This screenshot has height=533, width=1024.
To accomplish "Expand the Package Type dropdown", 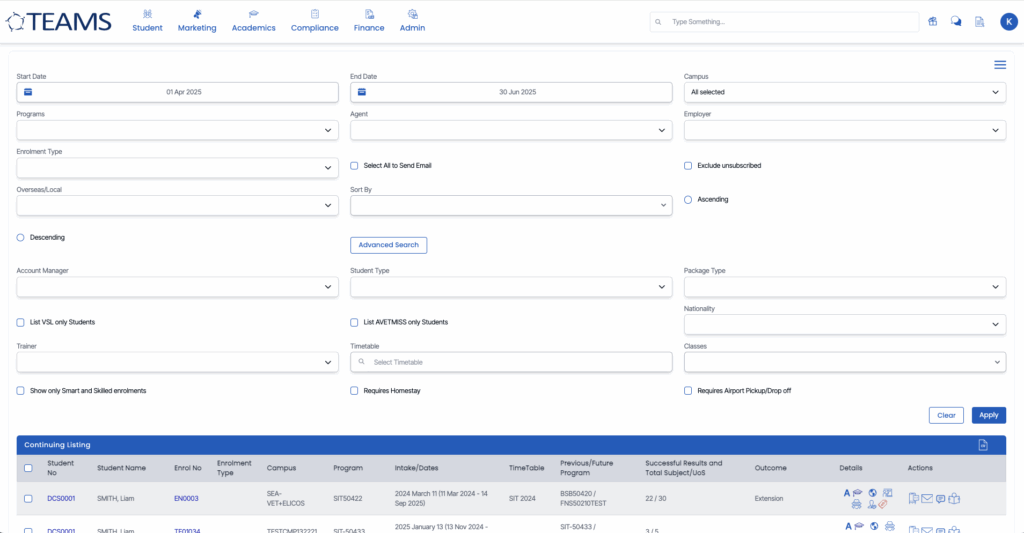I will [844, 287].
